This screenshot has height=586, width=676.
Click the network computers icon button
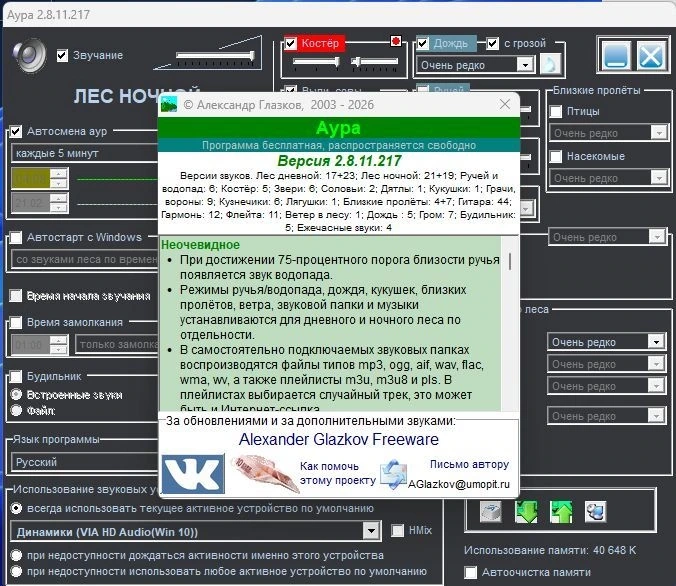[595, 512]
